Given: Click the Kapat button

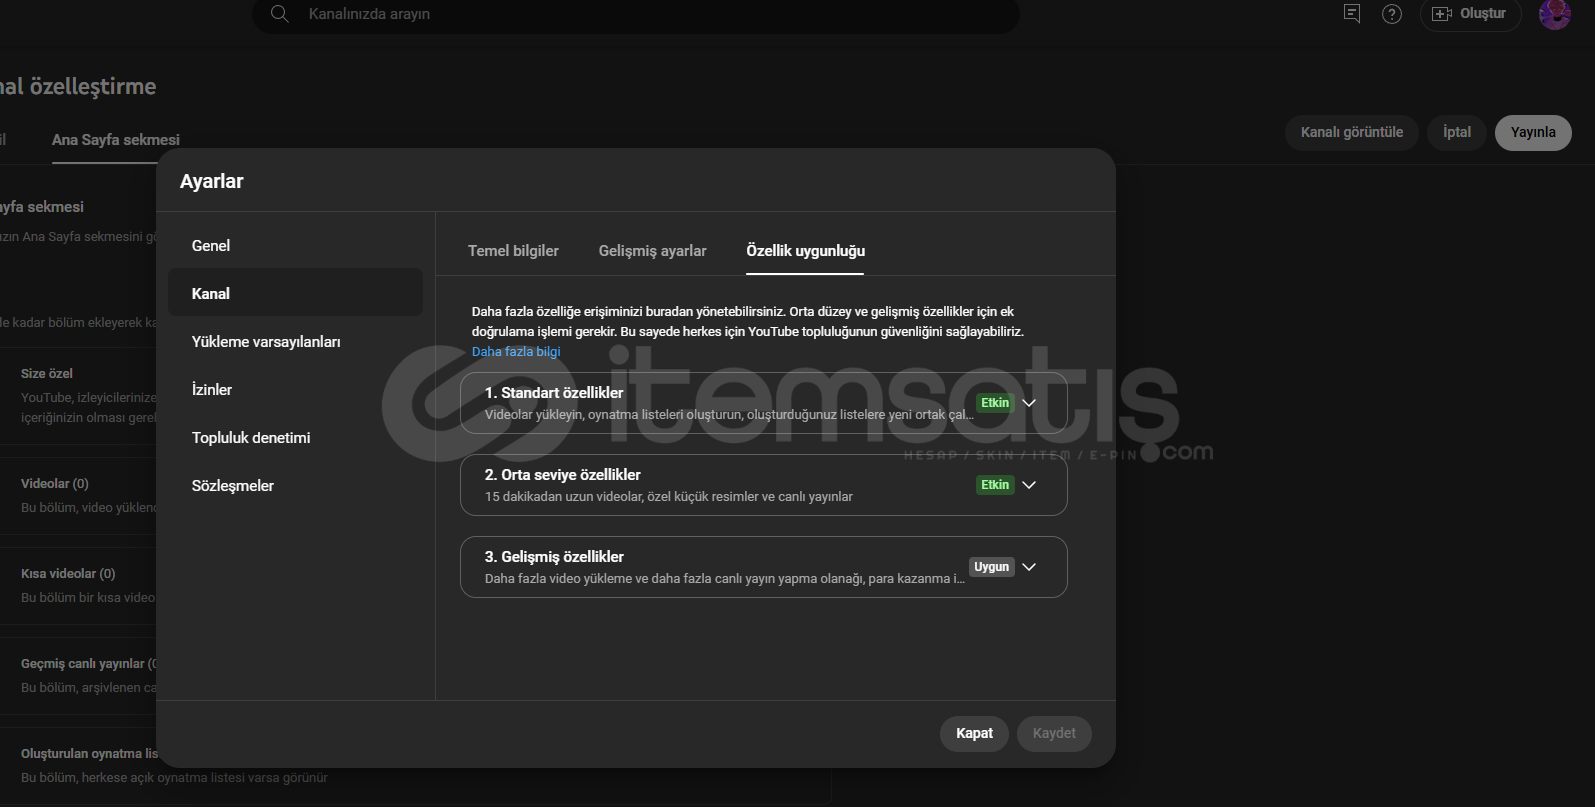Looking at the screenshot, I should click(x=974, y=733).
